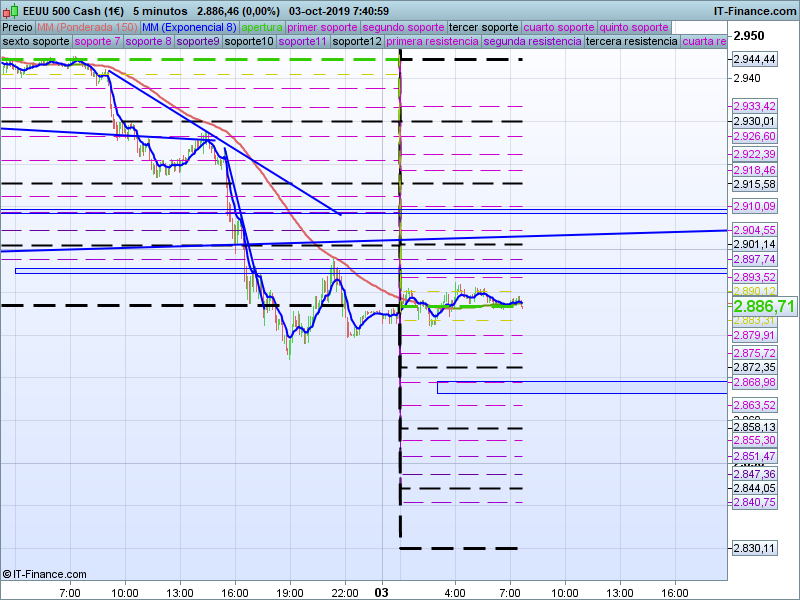Click the 5 minutos timeframe in title
The image size is (800, 600).
(160, 10)
